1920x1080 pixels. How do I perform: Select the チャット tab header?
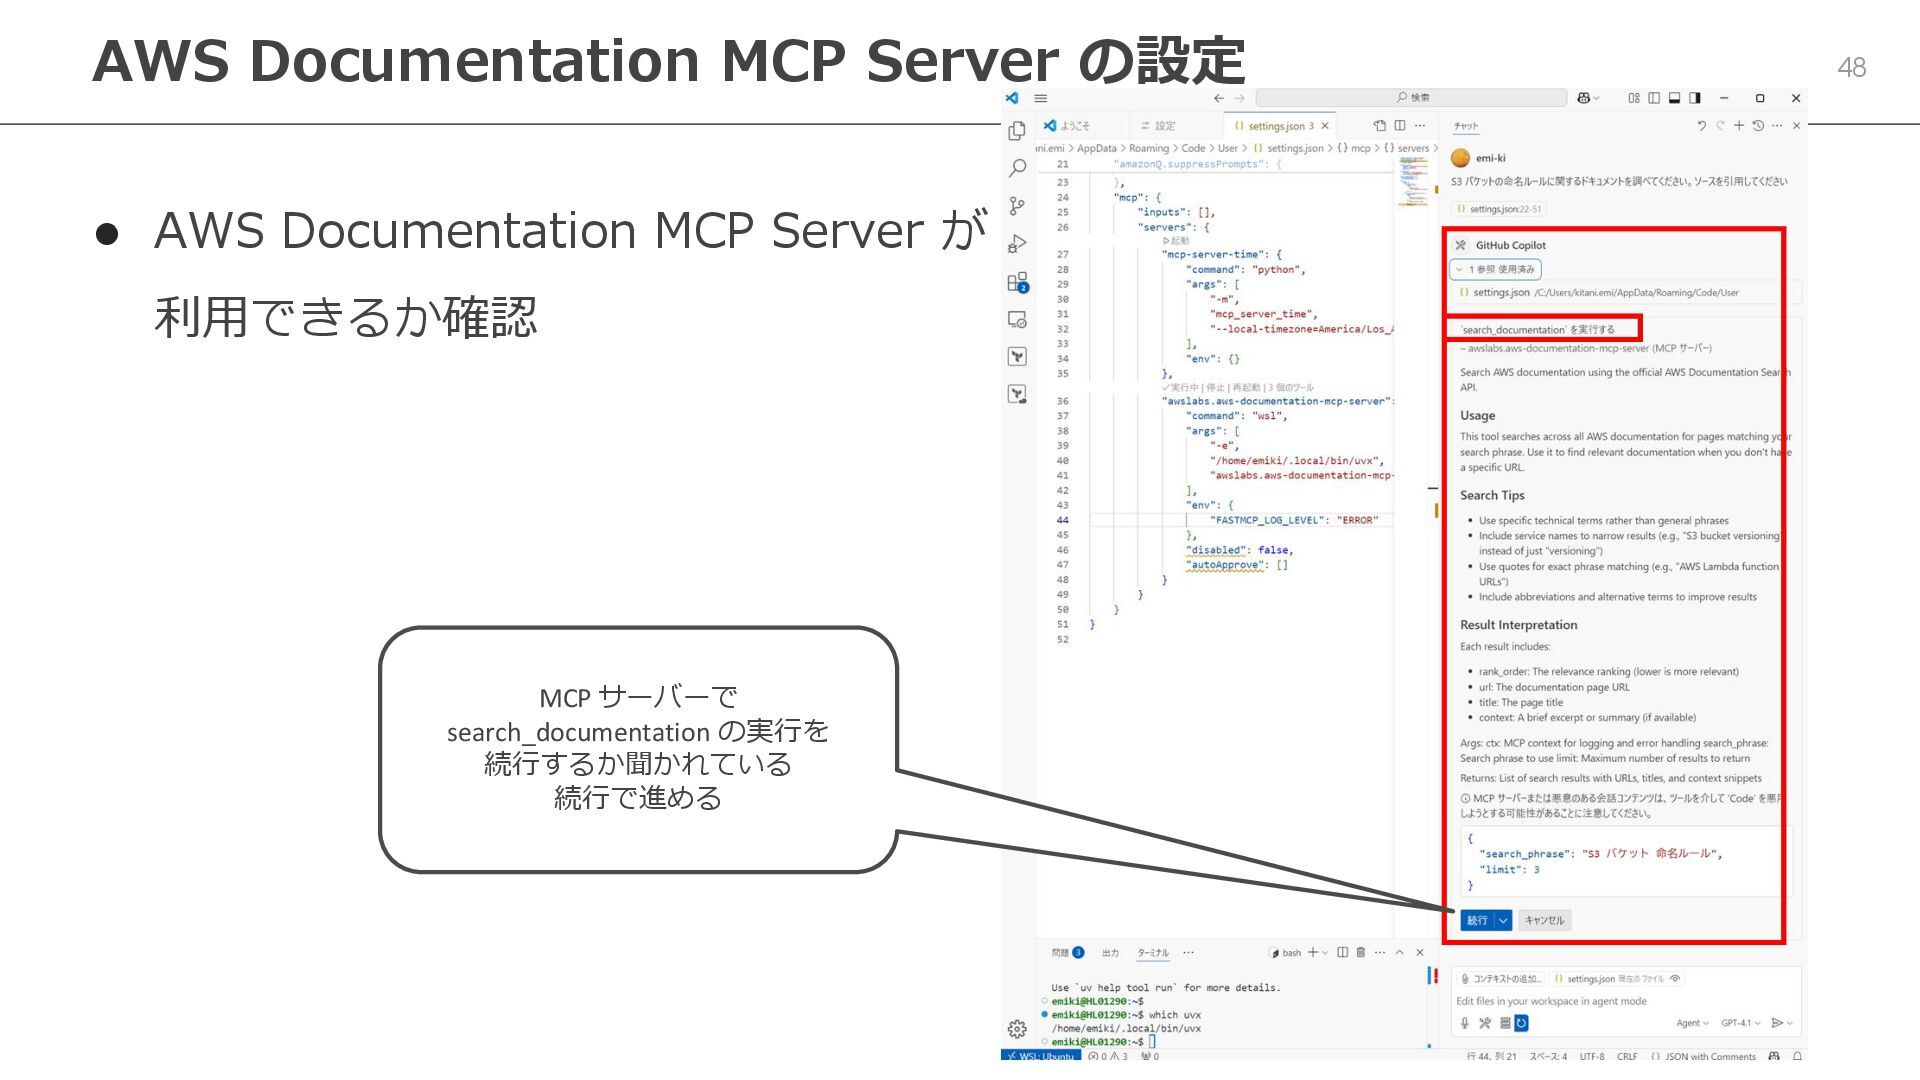(x=1466, y=126)
